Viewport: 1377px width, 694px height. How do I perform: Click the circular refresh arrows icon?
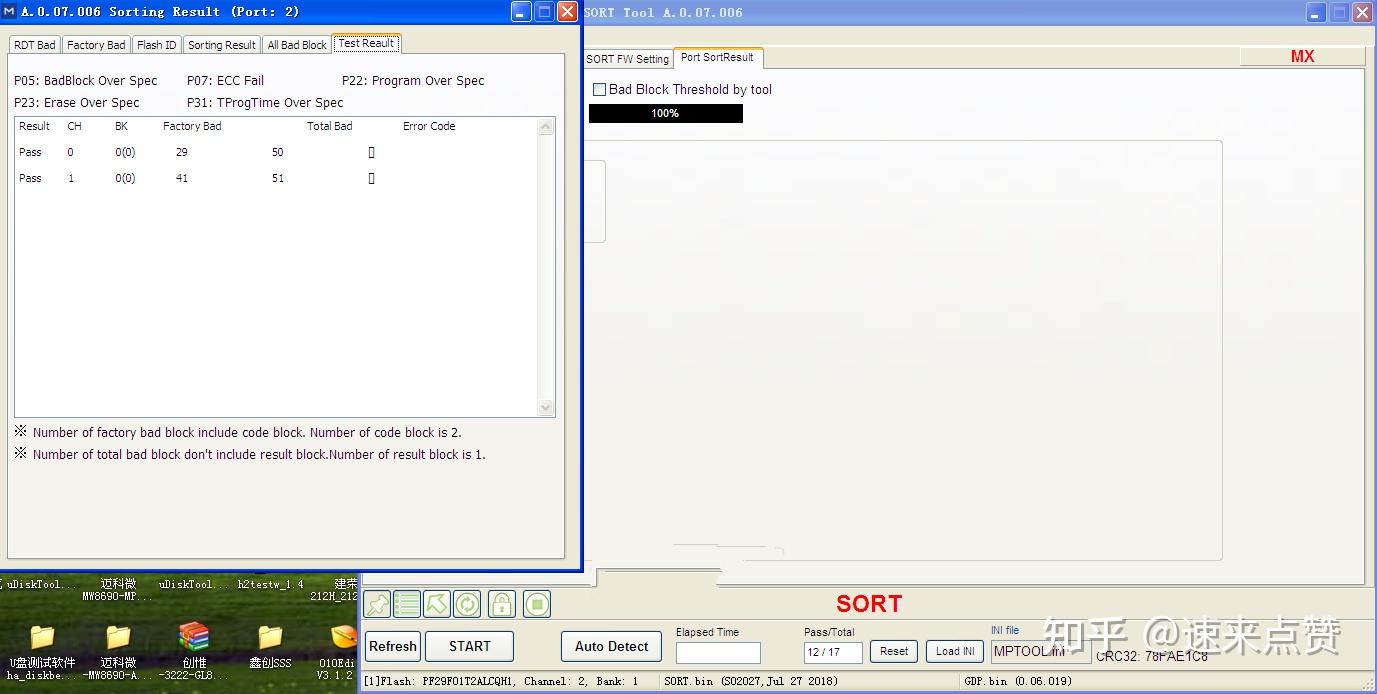pos(467,604)
